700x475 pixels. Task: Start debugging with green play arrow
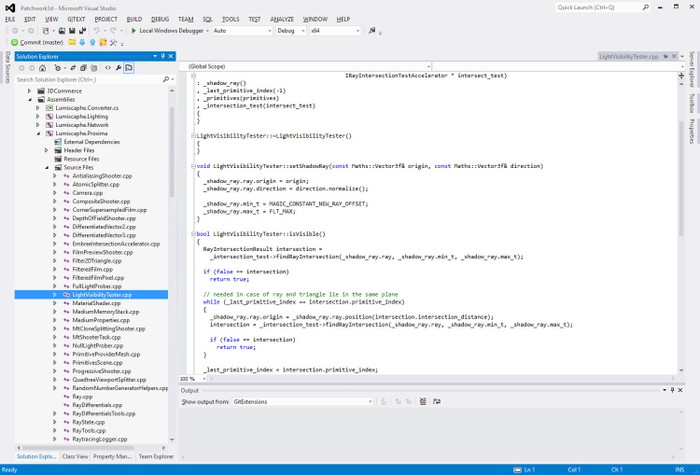134,31
